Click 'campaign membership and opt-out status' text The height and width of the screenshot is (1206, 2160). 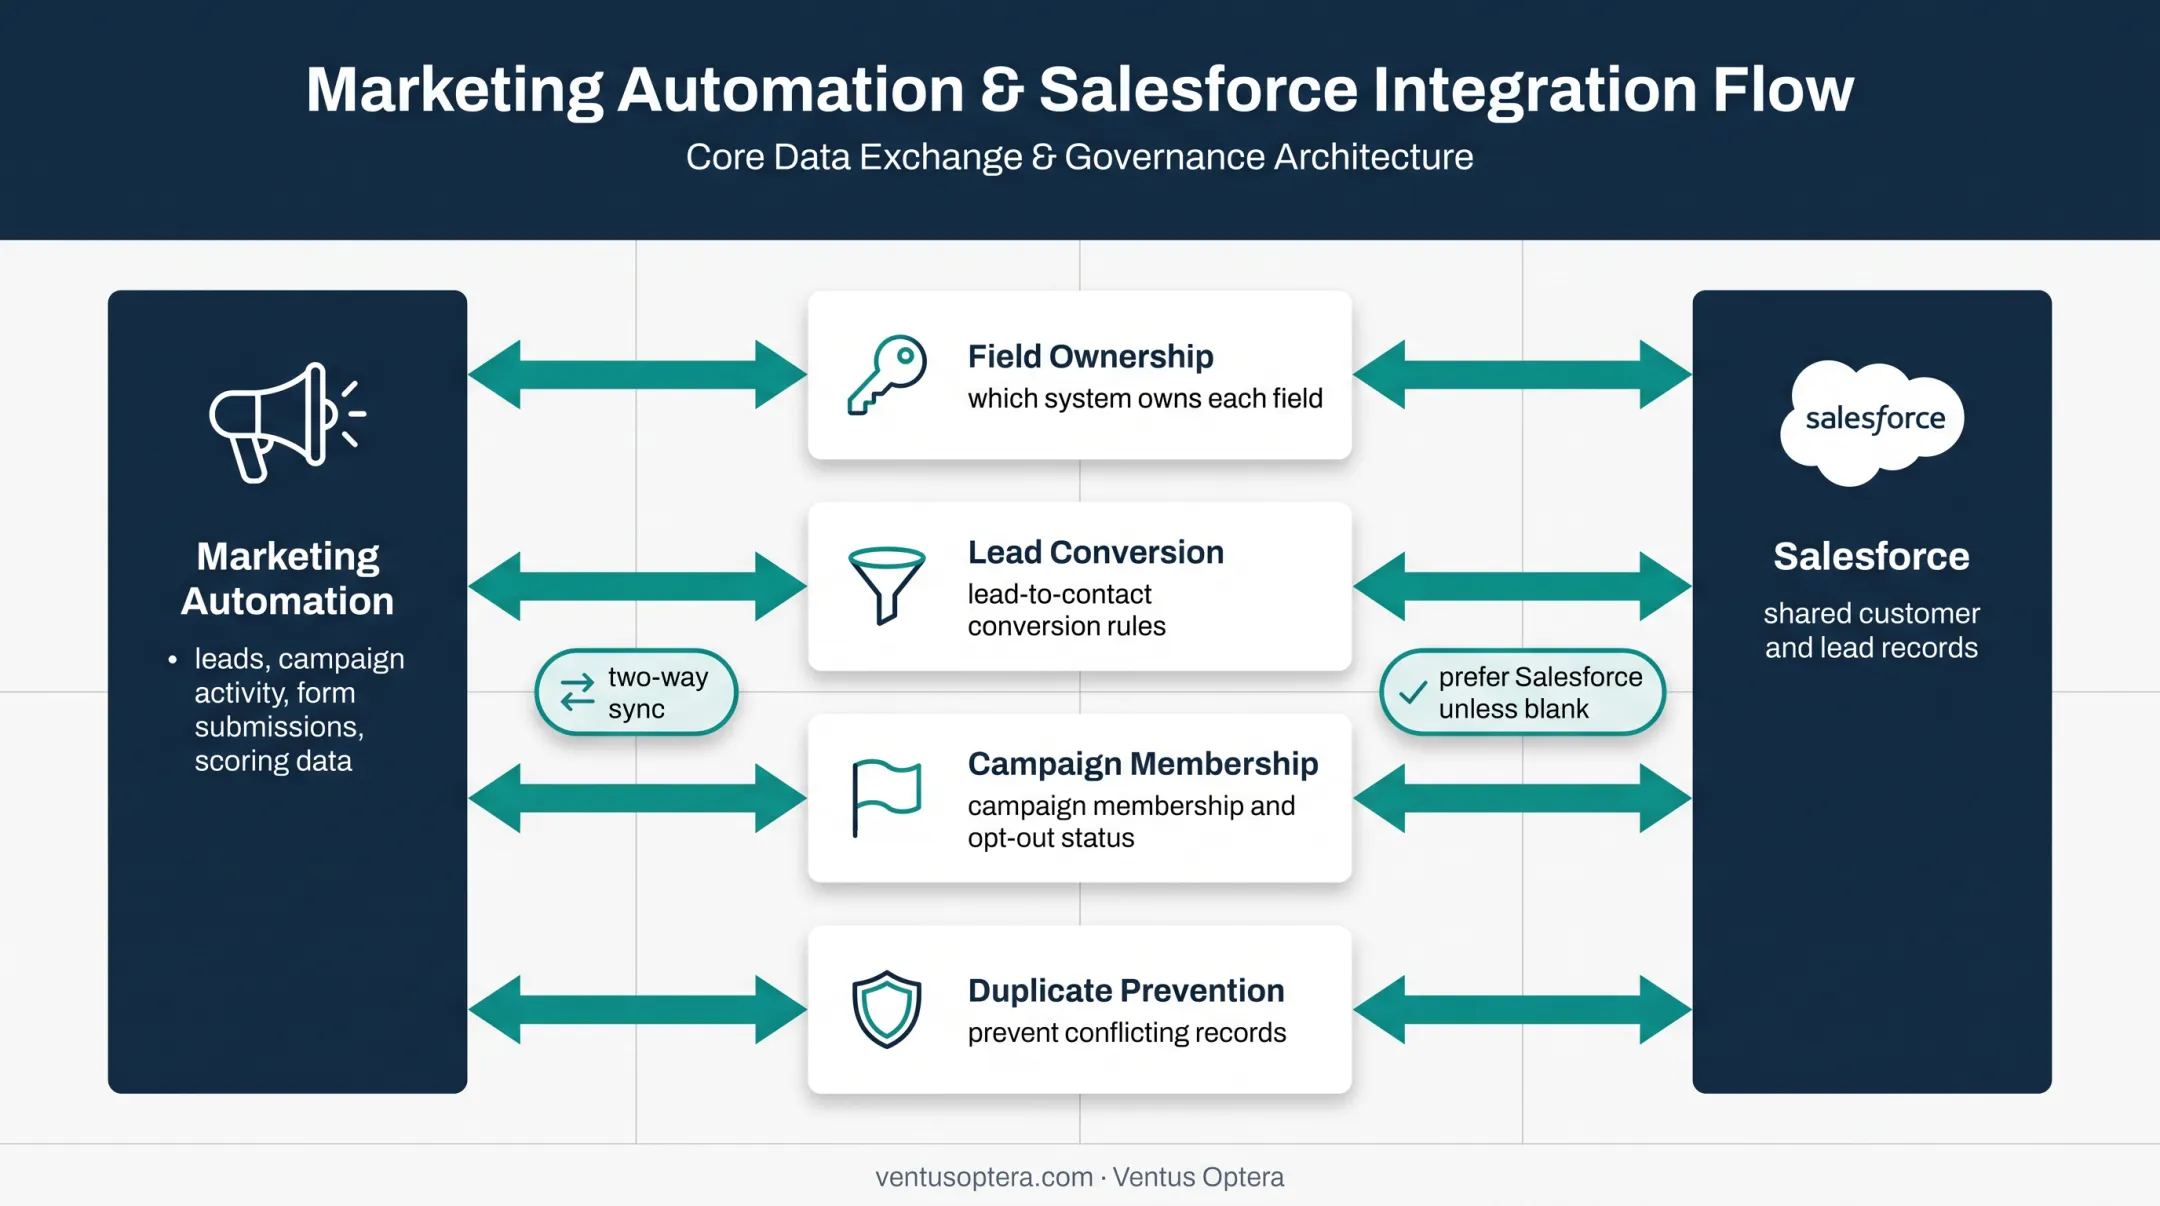click(1131, 822)
